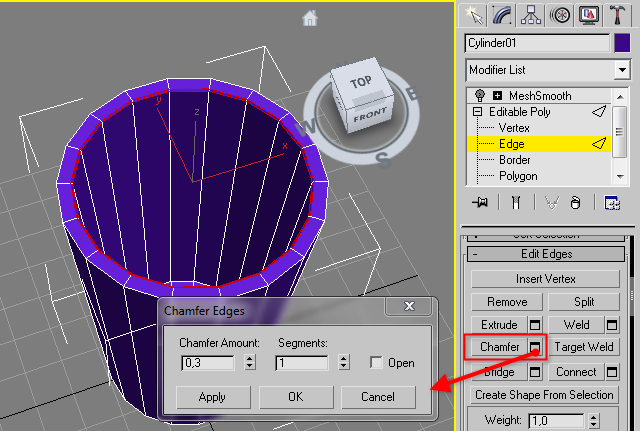Click the Remove button
640x431 pixels.
(507, 302)
